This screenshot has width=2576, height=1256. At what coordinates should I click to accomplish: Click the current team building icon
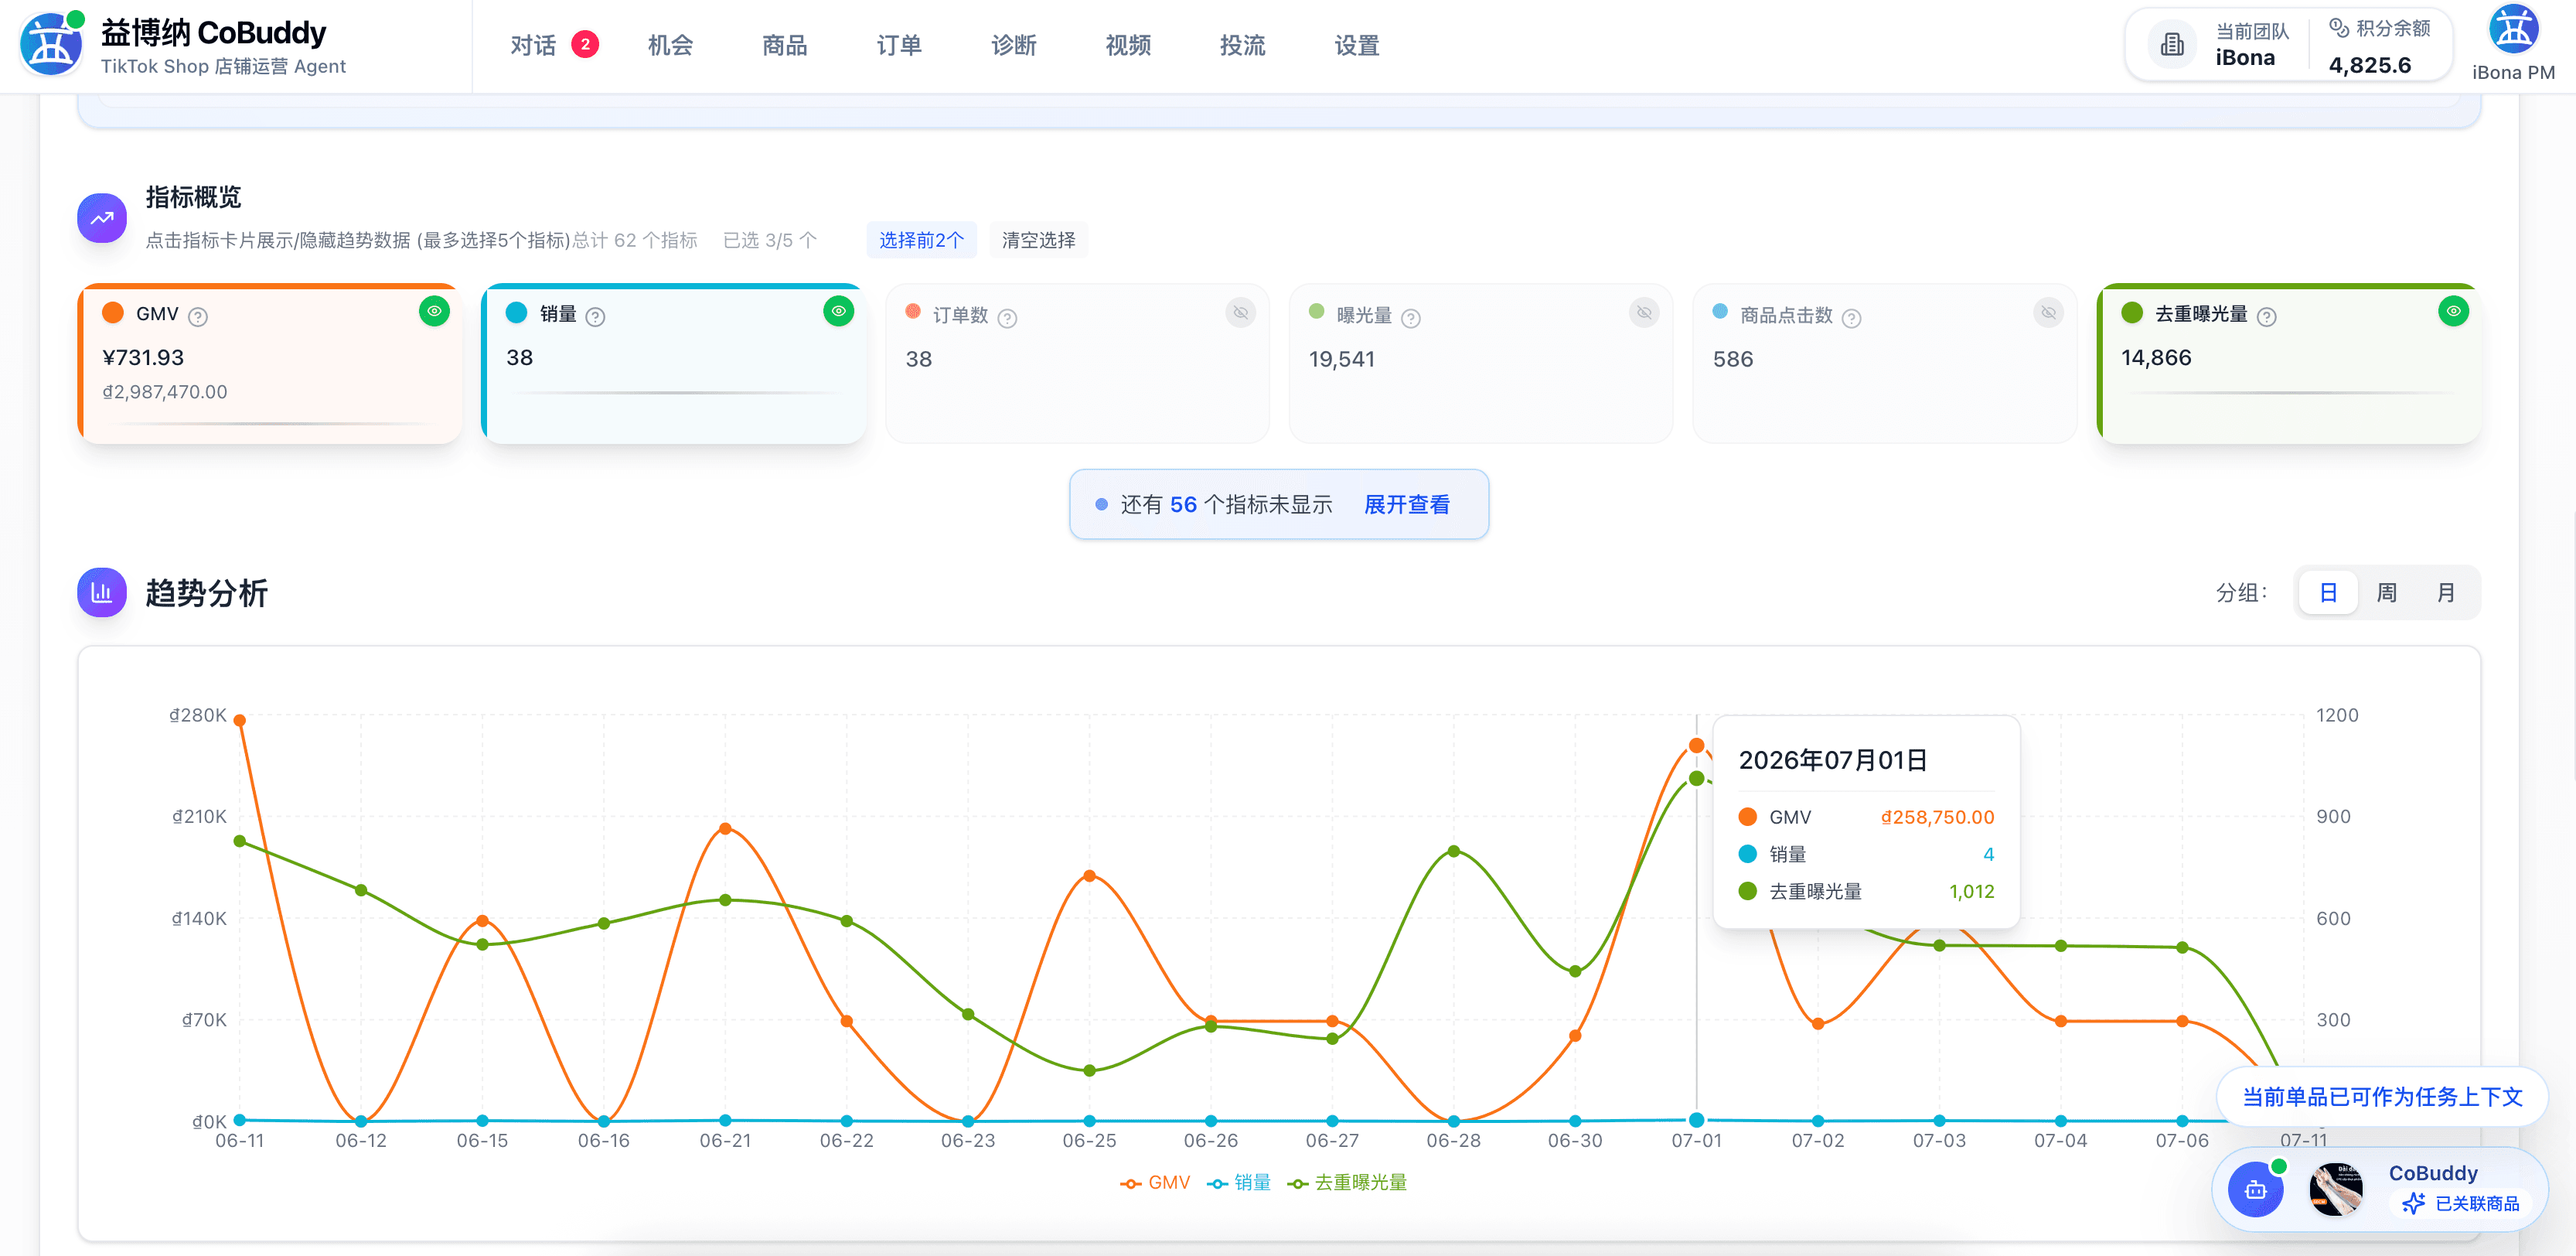click(2172, 45)
